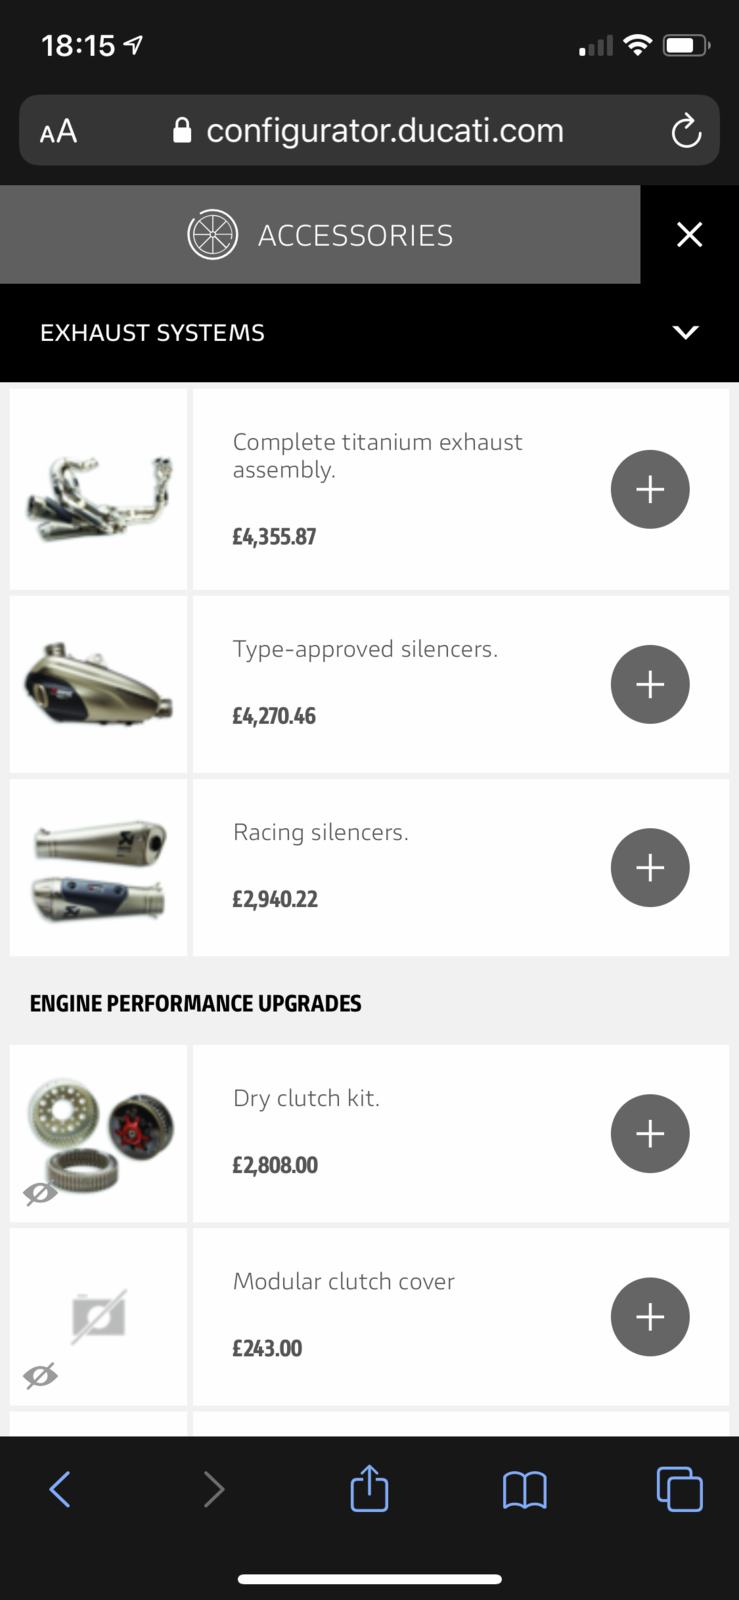Add dry clutch kit accessory
The height and width of the screenshot is (1600, 739).
pos(650,1133)
